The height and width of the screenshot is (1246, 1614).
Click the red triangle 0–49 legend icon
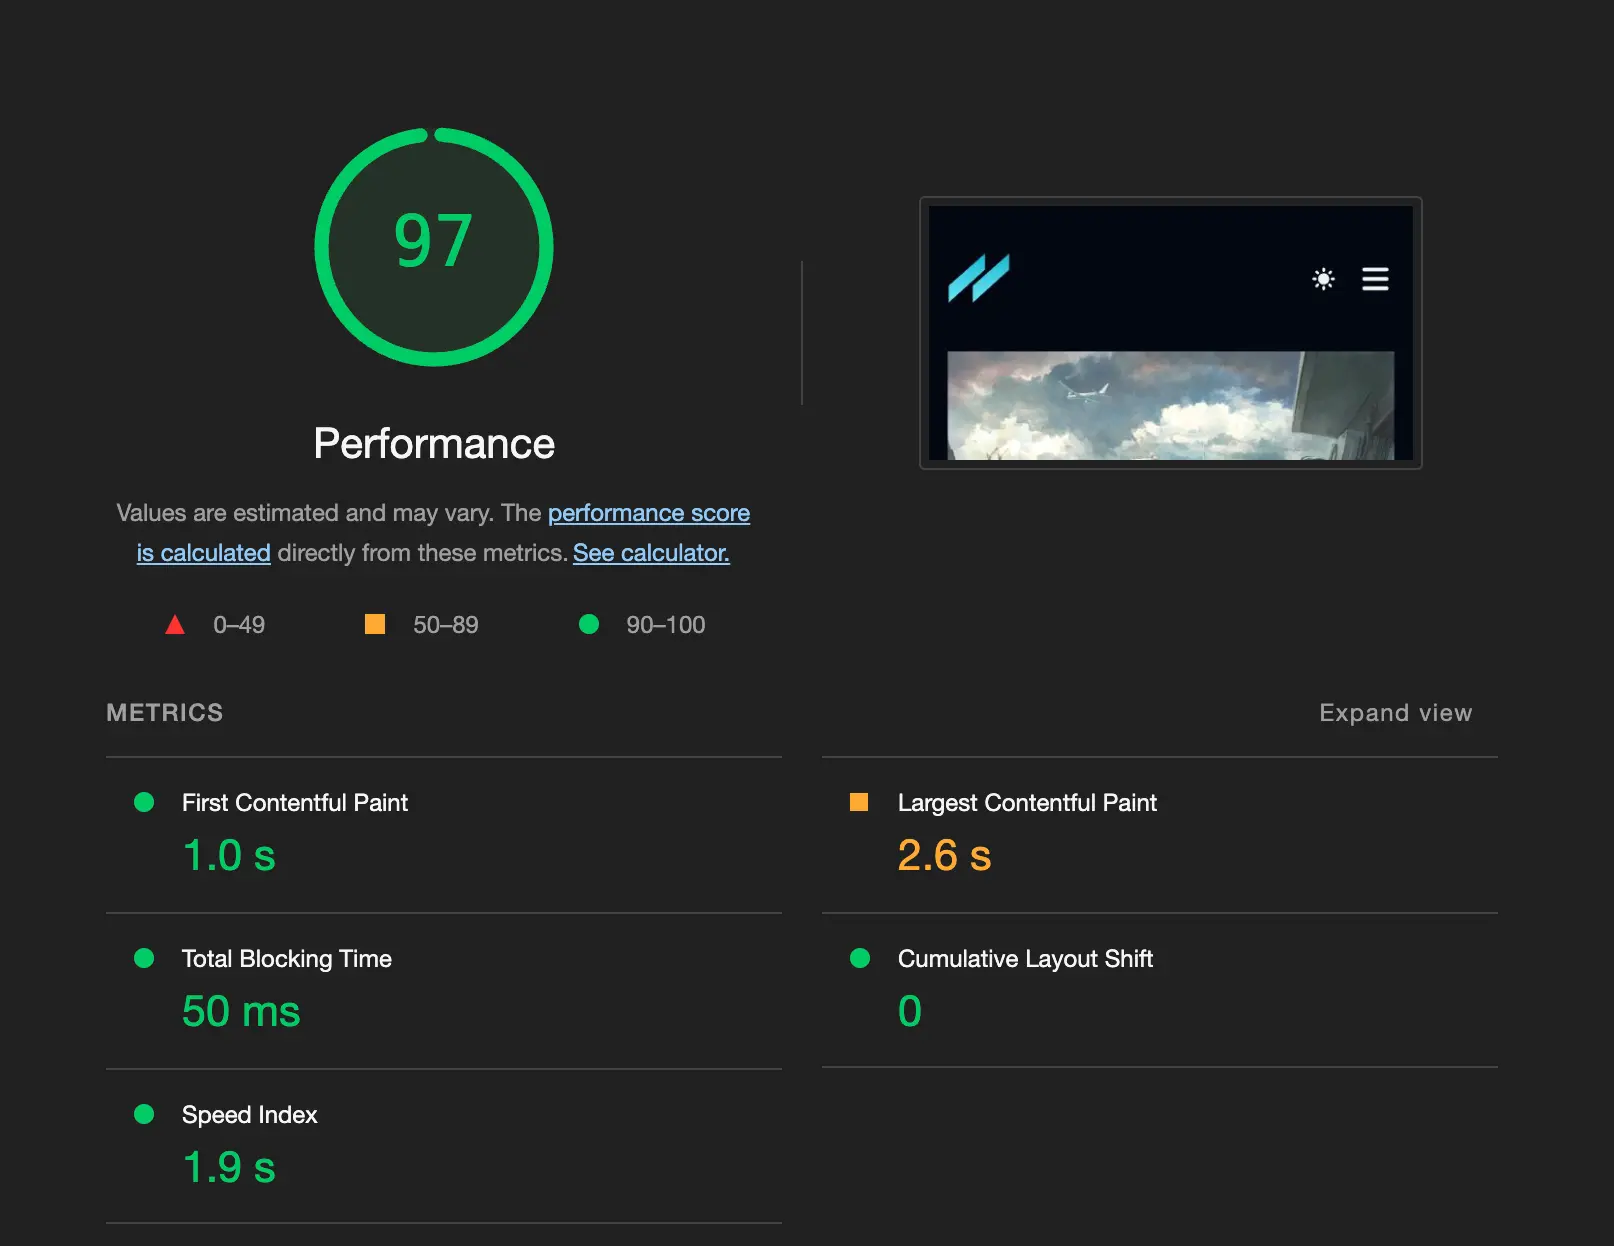coord(175,625)
